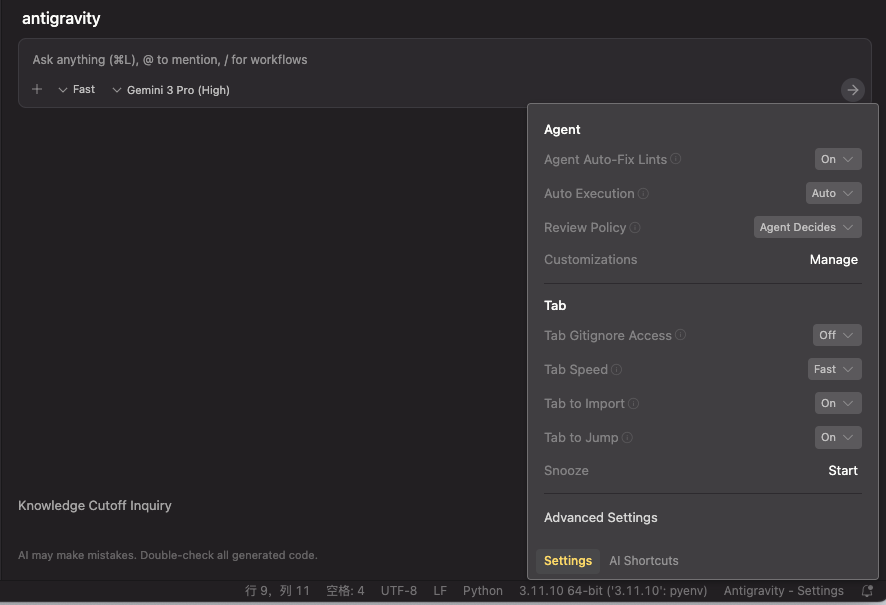Click the send arrow in the prompt box
Screen dimensions: 886x605
pyautogui.click(x=852, y=89)
